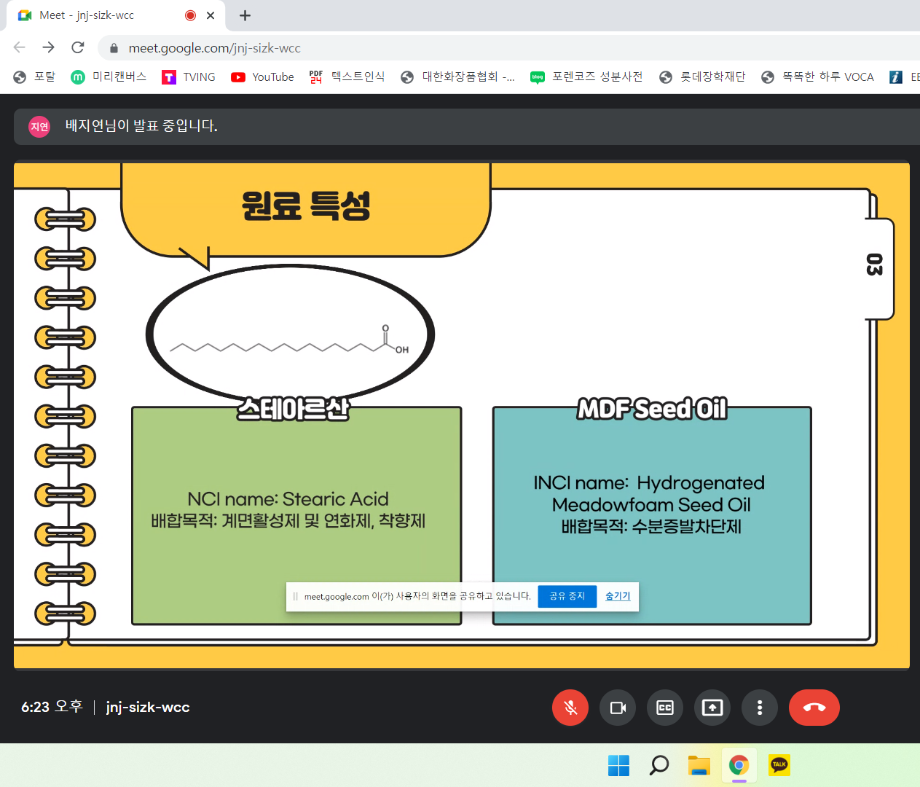This screenshot has width=920, height=787.
Task: Toggle the camera on or off
Action: 617,707
